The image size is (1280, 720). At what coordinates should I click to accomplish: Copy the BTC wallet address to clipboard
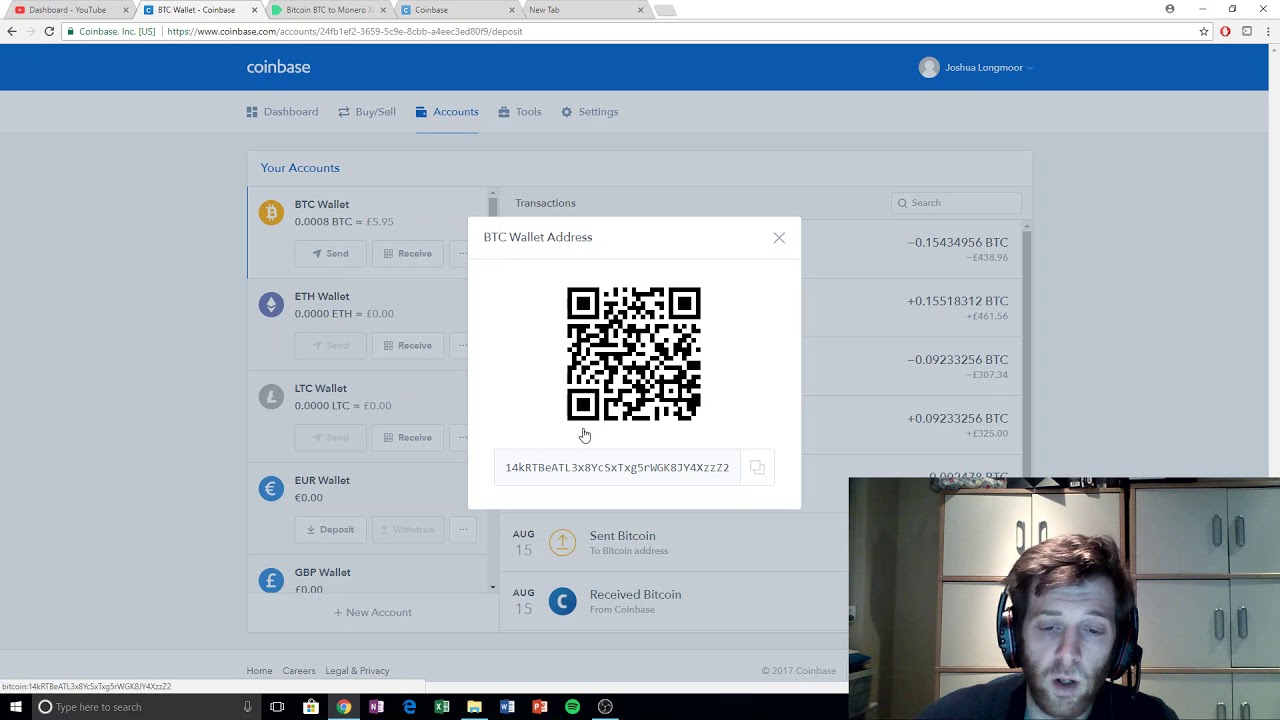757,468
